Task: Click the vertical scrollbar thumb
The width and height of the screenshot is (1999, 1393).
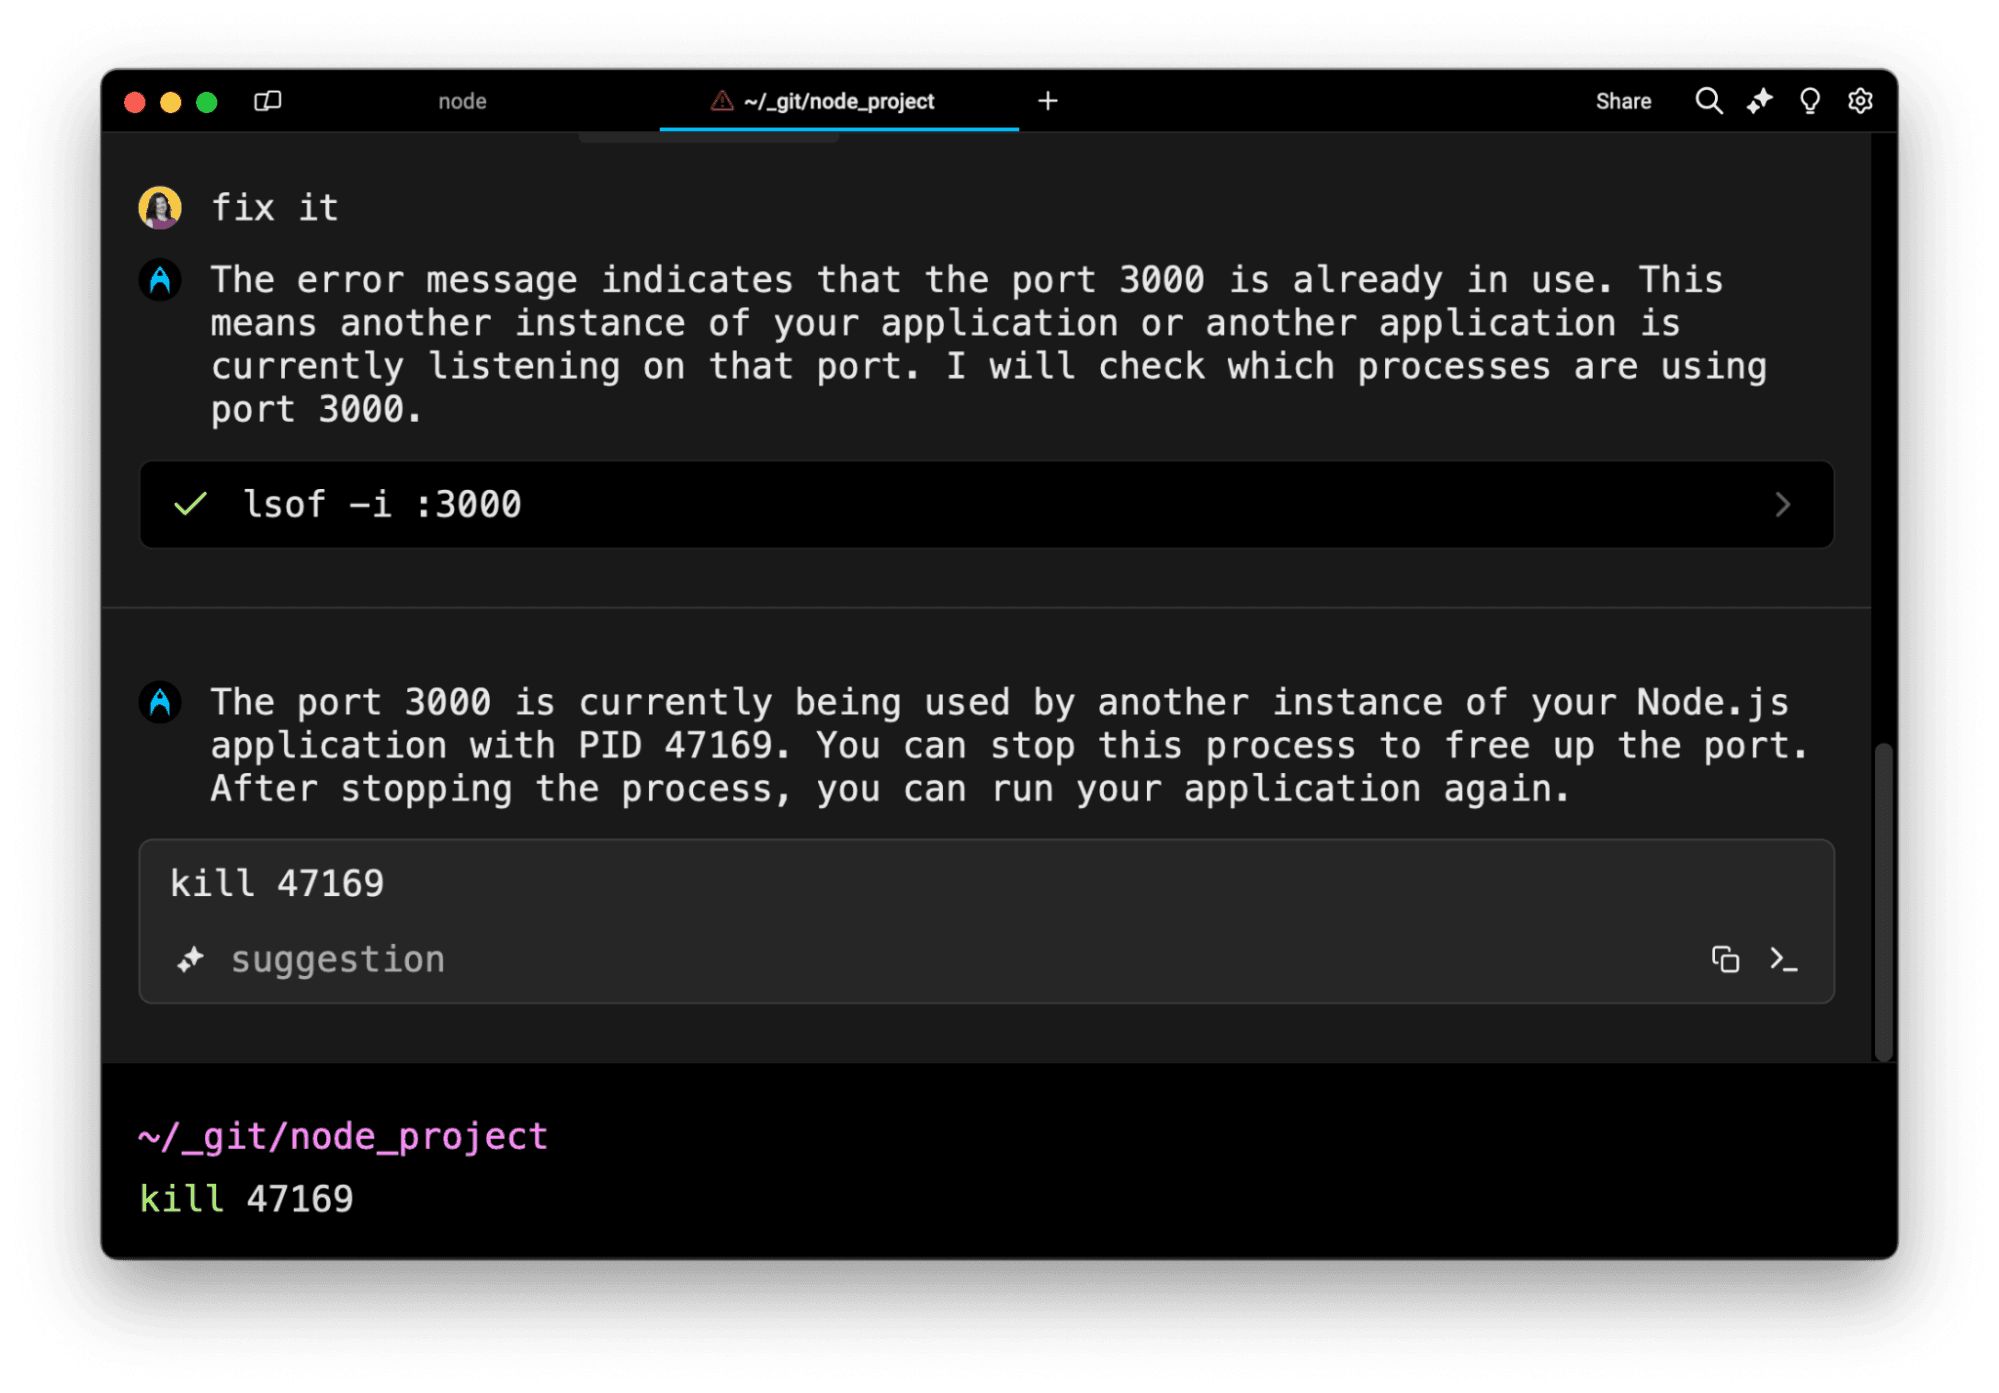Action: (x=1882, y=900)
